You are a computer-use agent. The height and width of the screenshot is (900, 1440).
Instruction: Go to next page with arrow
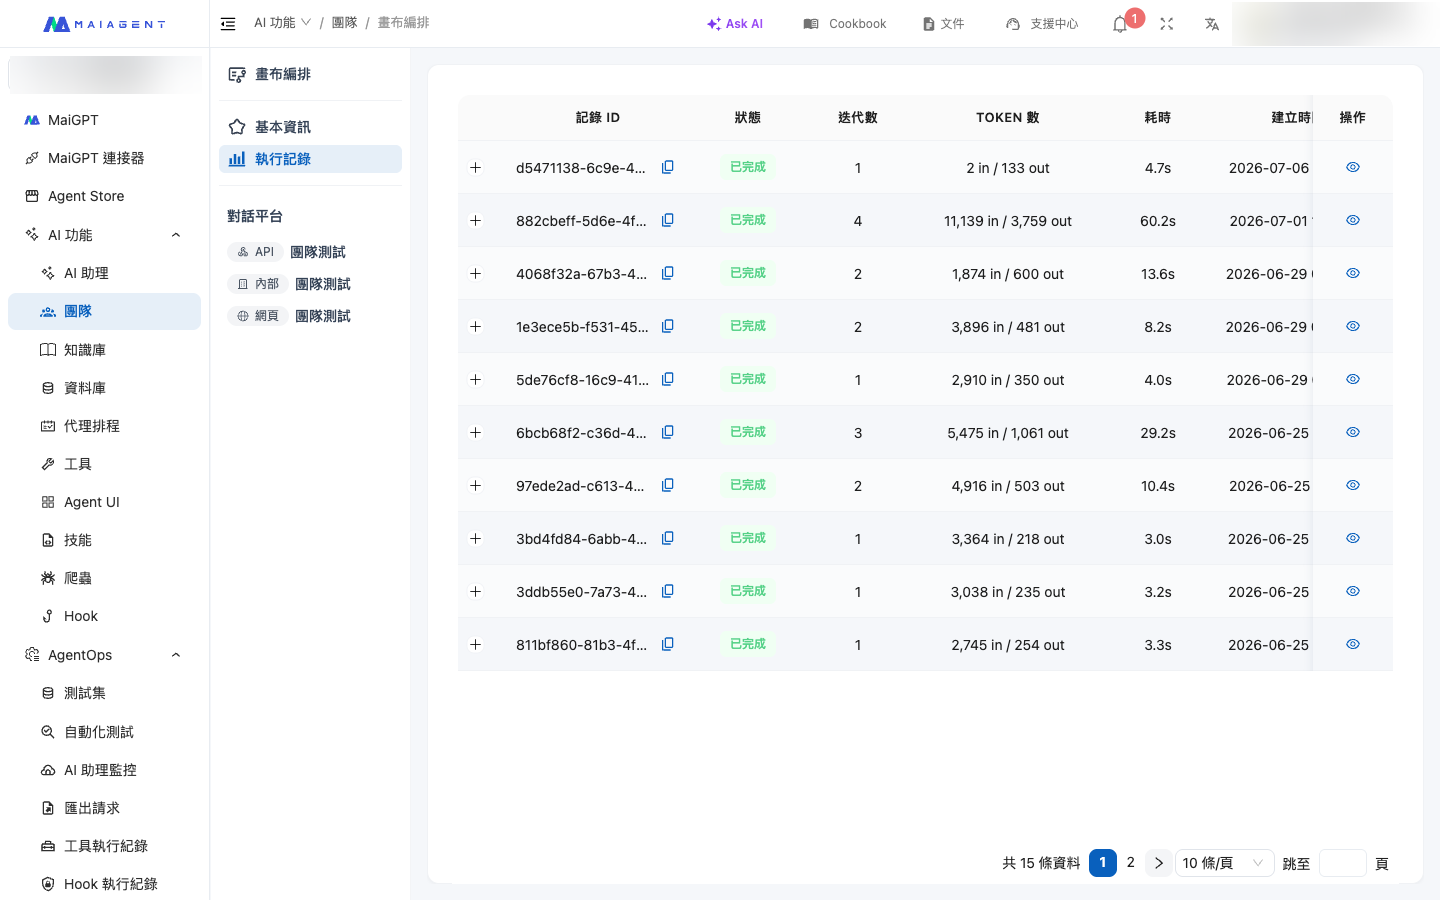click(x=1159, y=863)
